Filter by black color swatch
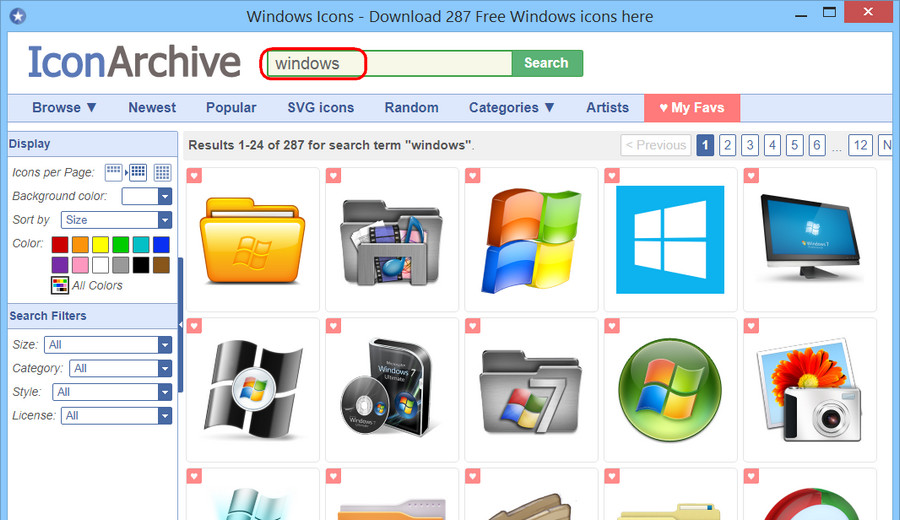Viewport: 900px width, 520px height. click(141, 265)
